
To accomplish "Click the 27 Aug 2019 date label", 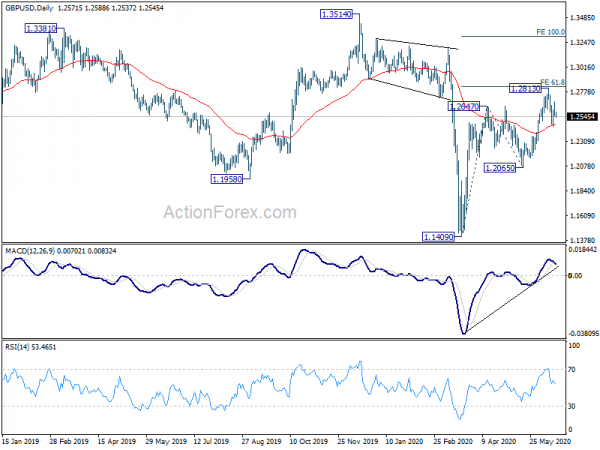I will point(261,441).
